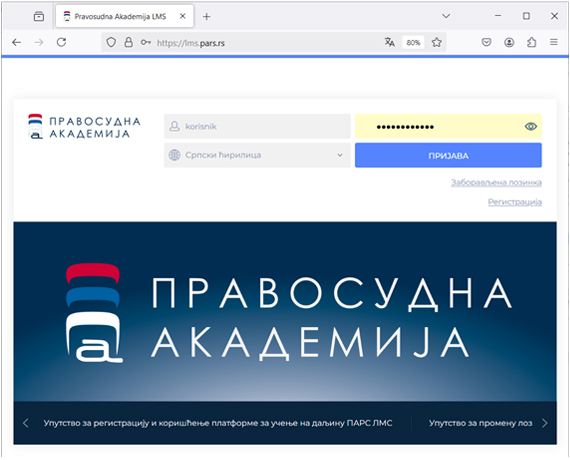The height and width of the screenshot is (460, 570).
Task: Select the Pravosudna Akademija LMS tab
Action: [x=125, y=16]
